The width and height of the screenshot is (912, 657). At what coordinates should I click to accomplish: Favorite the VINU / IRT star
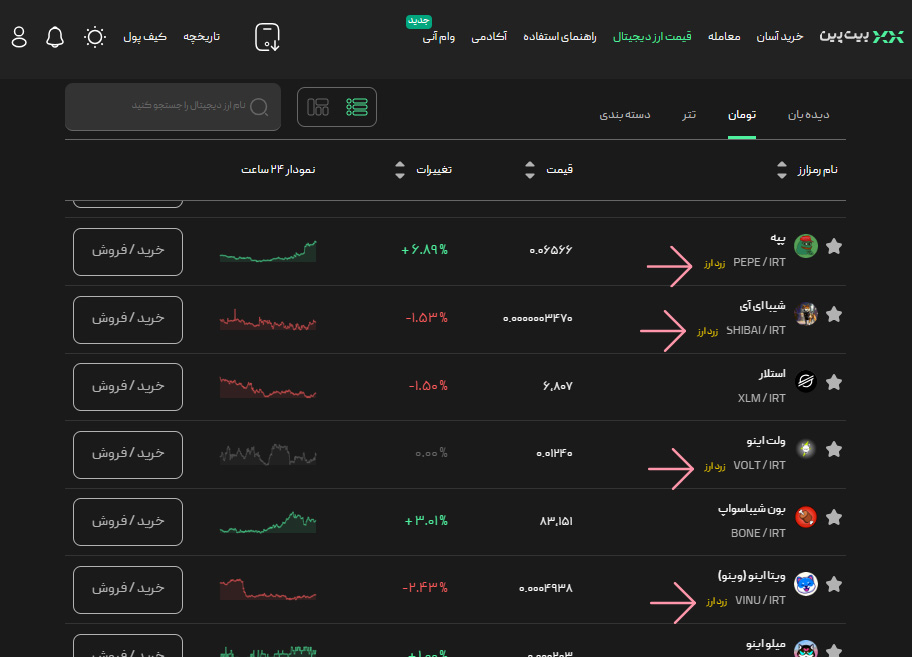[834, 584]
